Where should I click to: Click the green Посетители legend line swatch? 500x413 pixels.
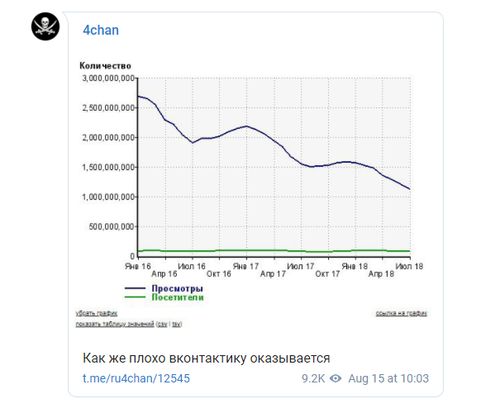(135, 297)
